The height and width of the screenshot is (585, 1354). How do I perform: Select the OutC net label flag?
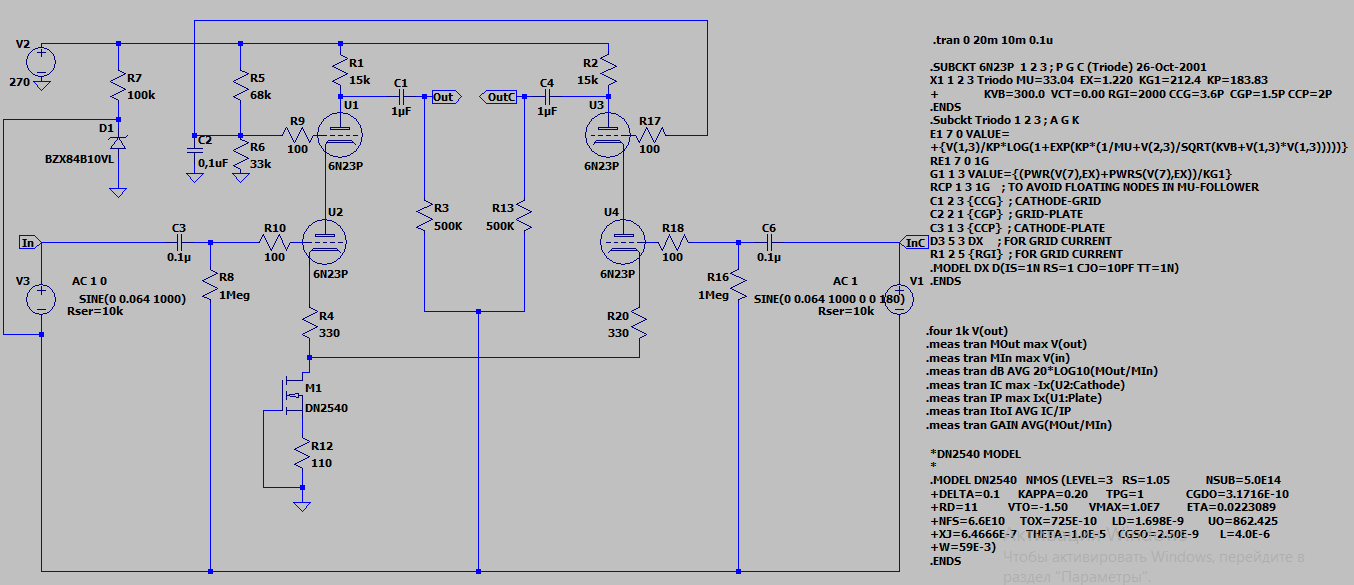click(x=500, y=97)
